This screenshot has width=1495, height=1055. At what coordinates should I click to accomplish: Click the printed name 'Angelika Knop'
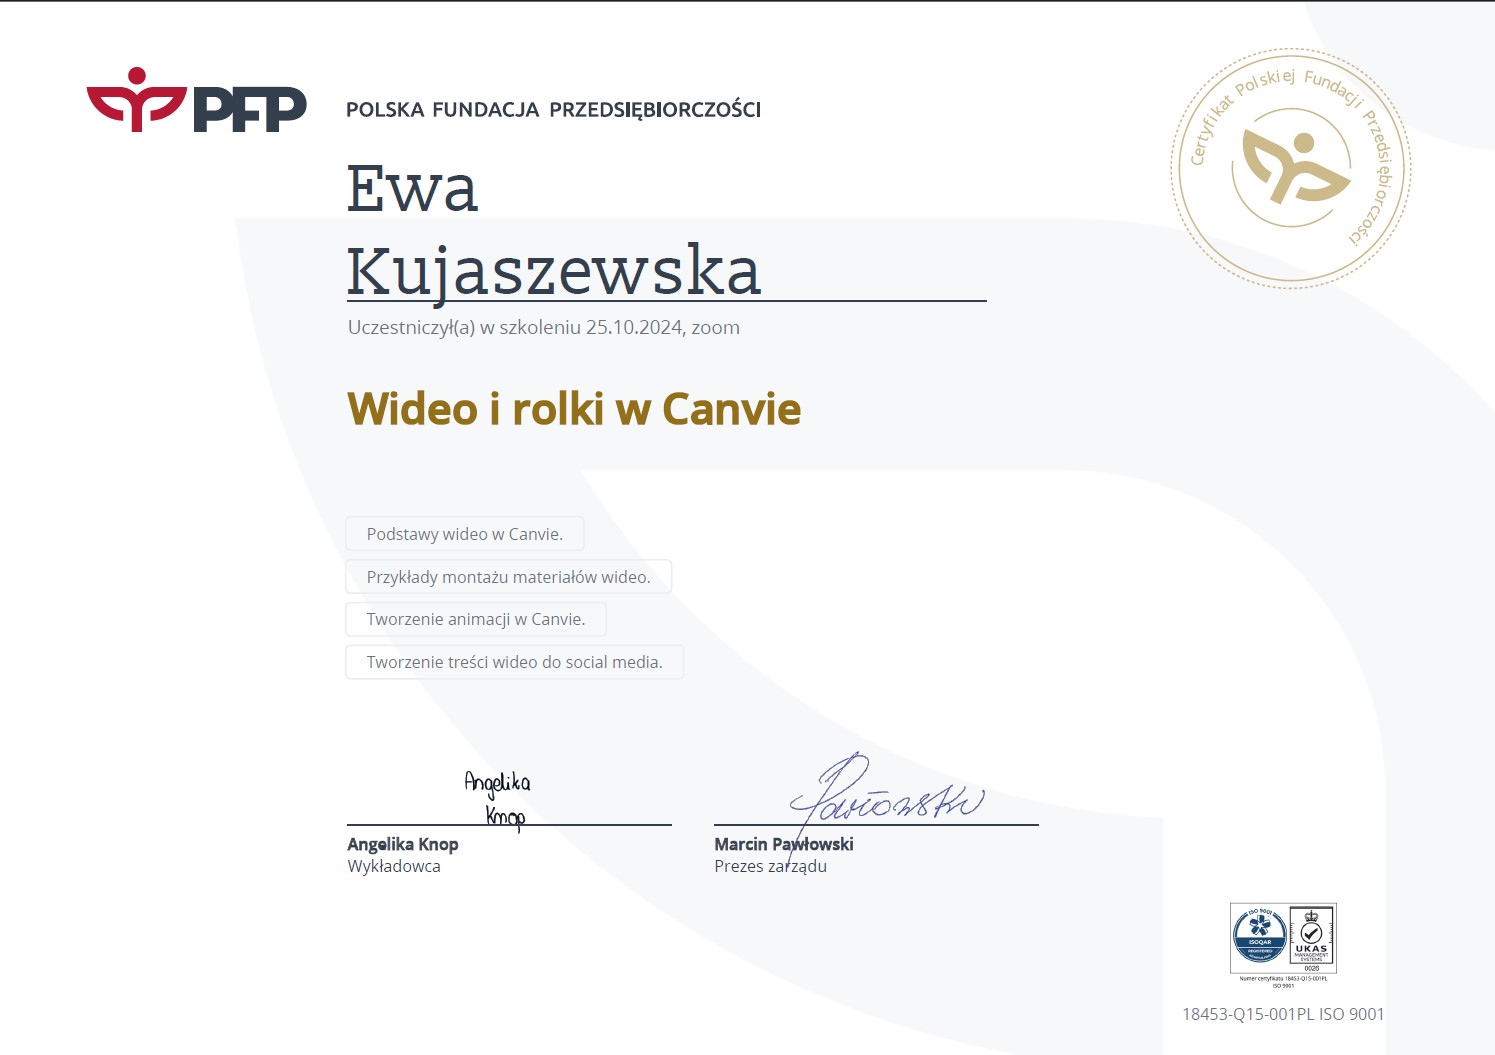point(402,844)
